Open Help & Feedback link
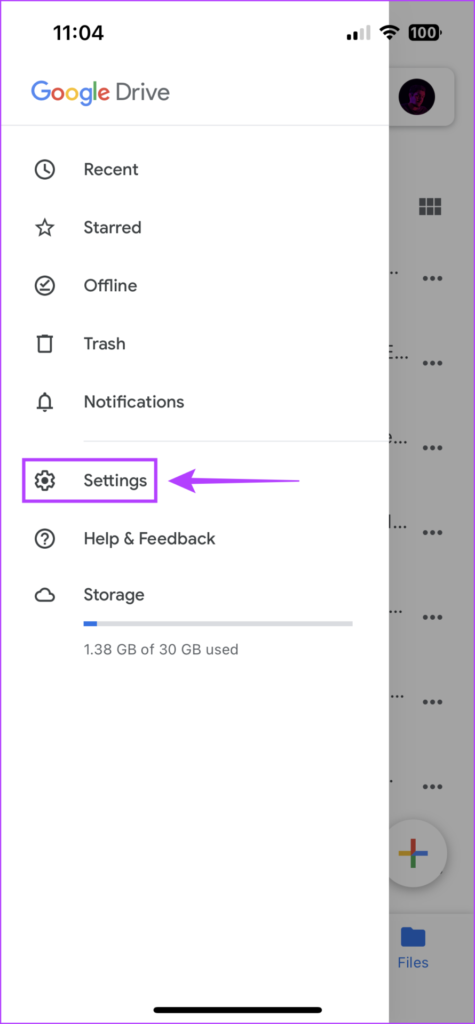Screen dimensions: 475x1024 tap(149, 539)
